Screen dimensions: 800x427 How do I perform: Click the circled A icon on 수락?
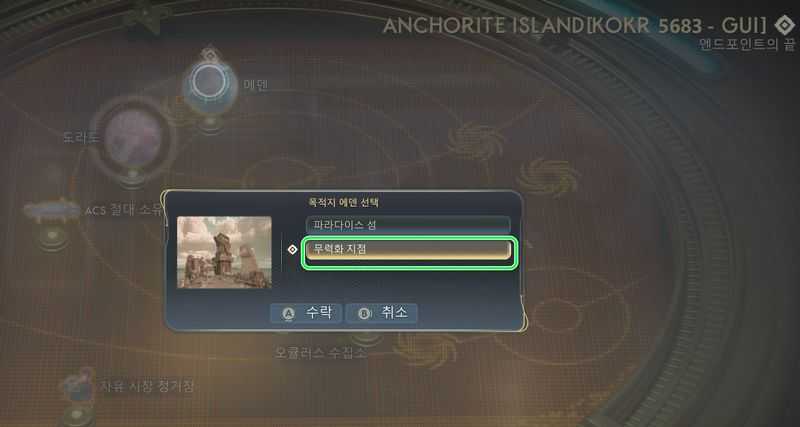point(288,314)
